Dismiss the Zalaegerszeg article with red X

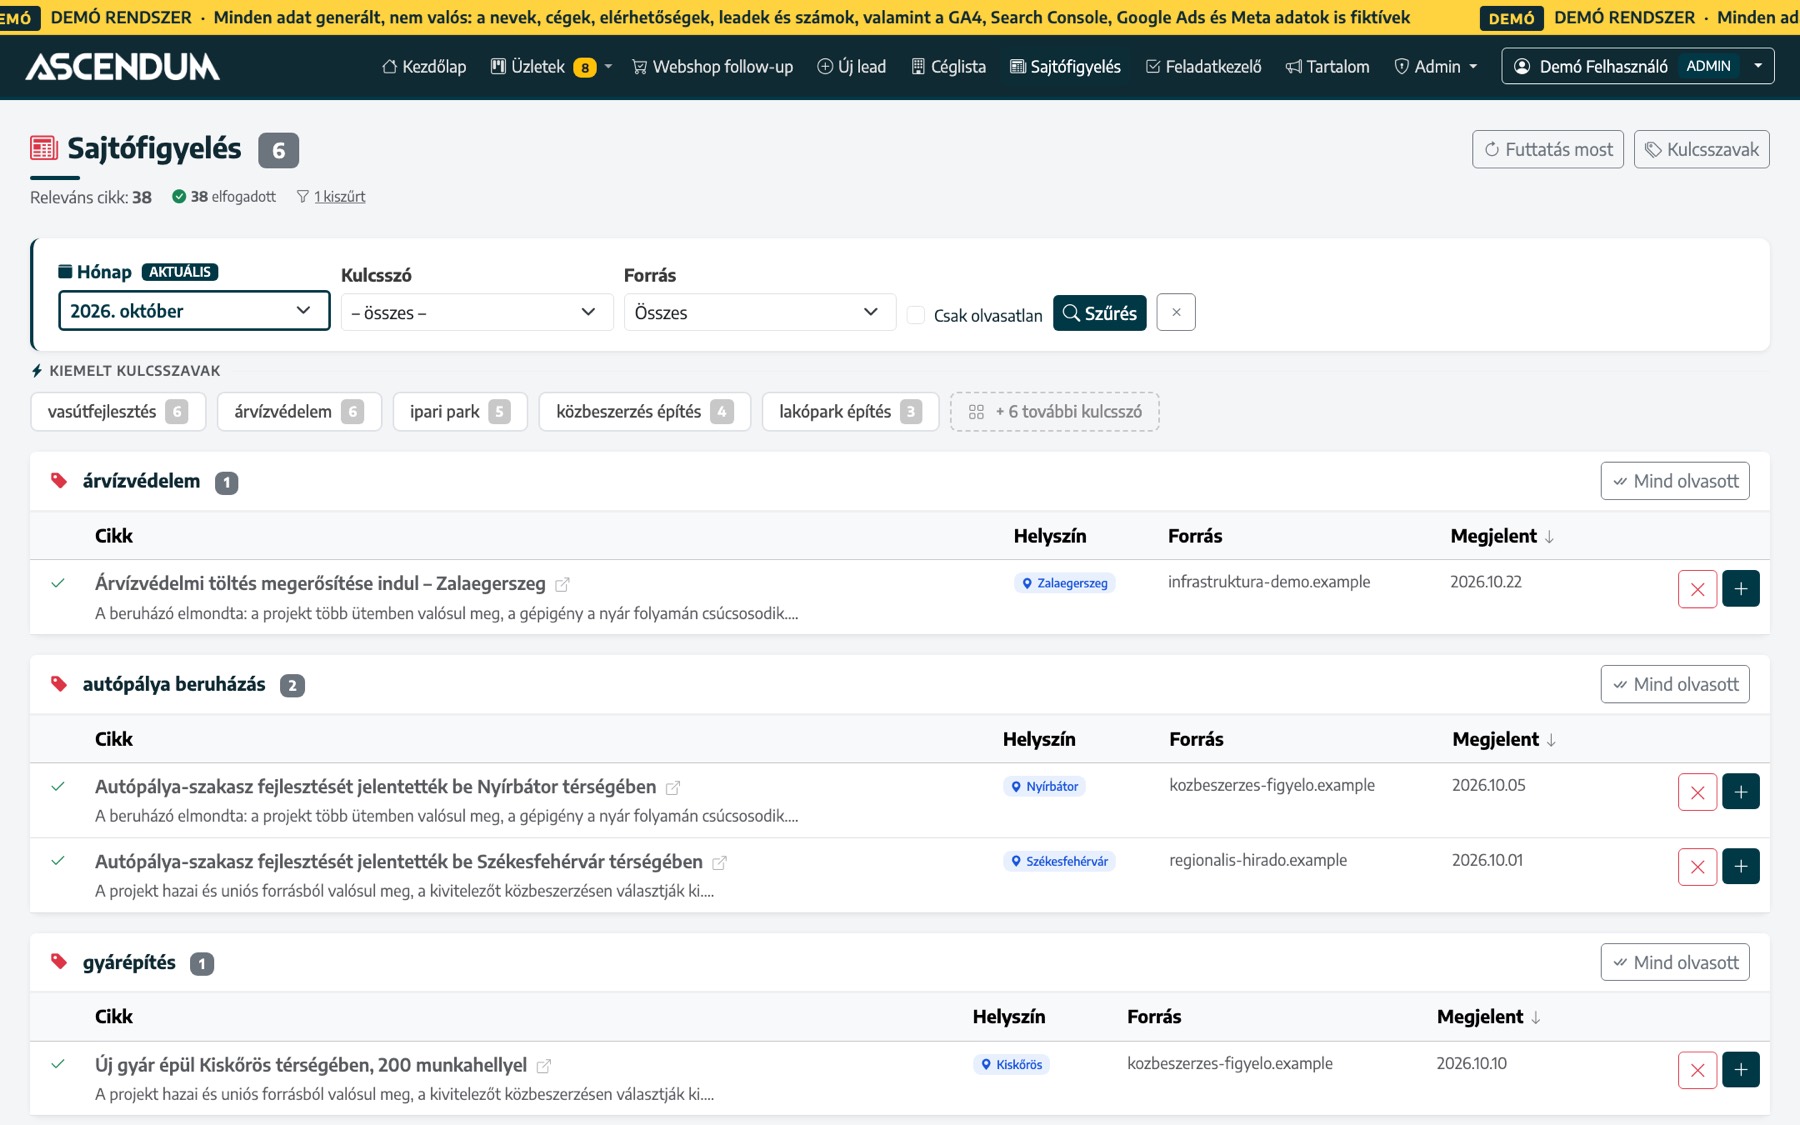click(1697, 589)
